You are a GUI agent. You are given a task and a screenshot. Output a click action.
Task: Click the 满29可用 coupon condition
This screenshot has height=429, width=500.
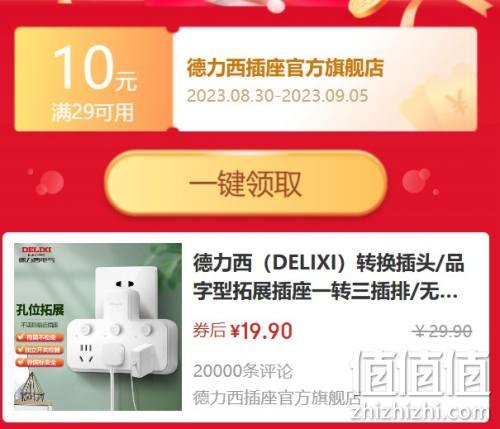pyautogui.click(x=93, y=112)
